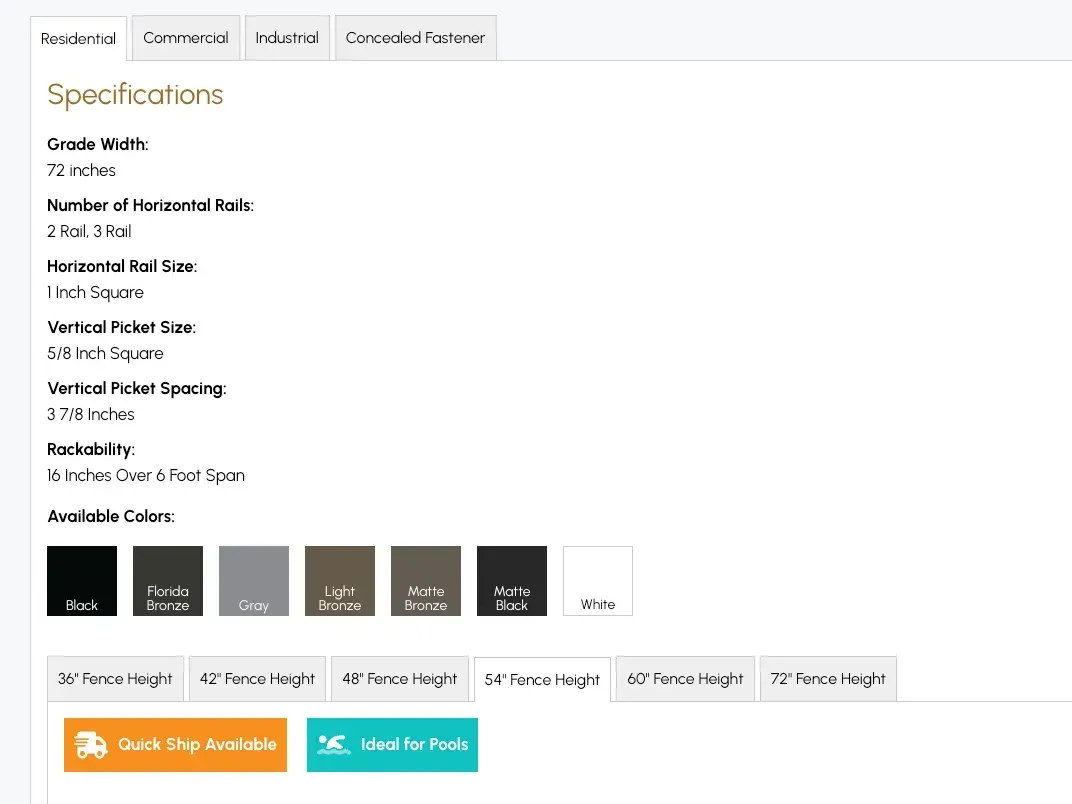1072x804 pixels.
Task: Open the Concealed Fastener tab
Action: [x=416, y=38]
